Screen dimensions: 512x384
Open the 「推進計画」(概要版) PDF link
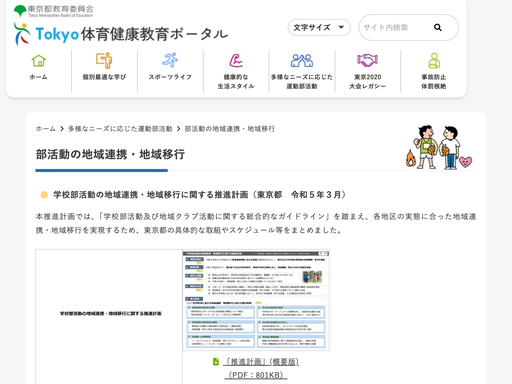pyautogui.click(x=261, y=362)
